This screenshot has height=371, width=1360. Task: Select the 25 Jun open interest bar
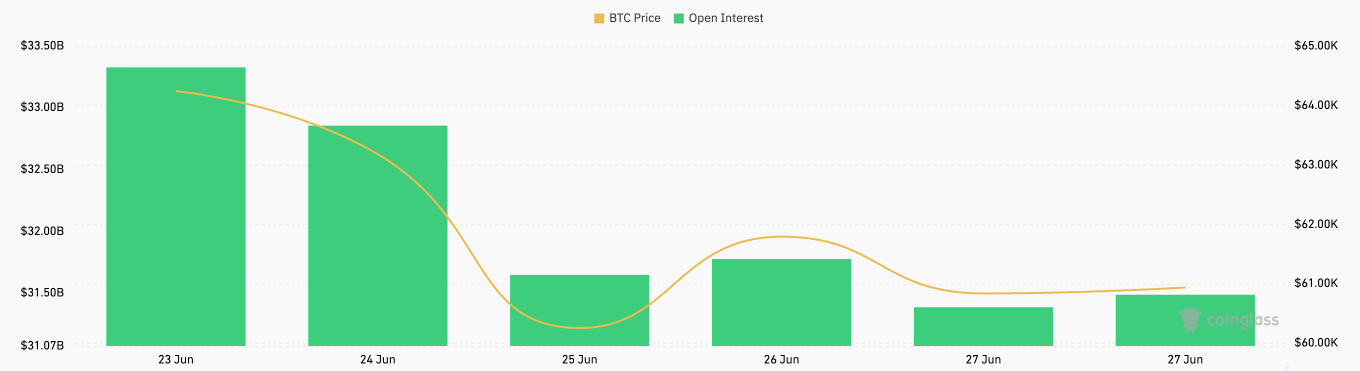[x=580, y=310]
